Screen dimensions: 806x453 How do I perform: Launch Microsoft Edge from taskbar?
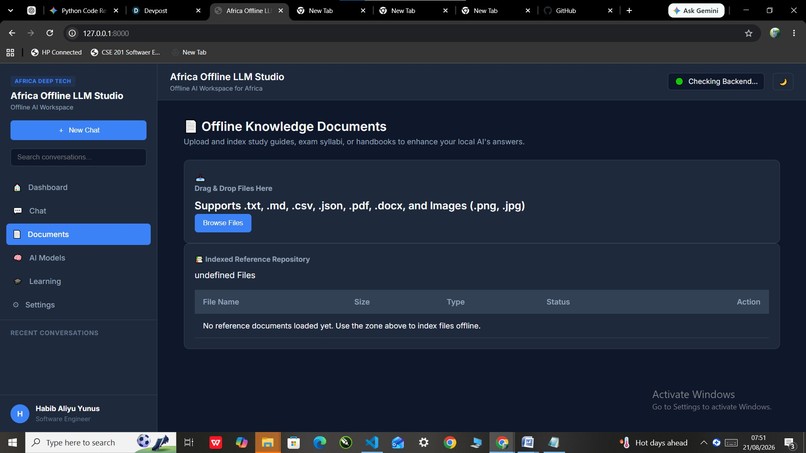[320, 442]
